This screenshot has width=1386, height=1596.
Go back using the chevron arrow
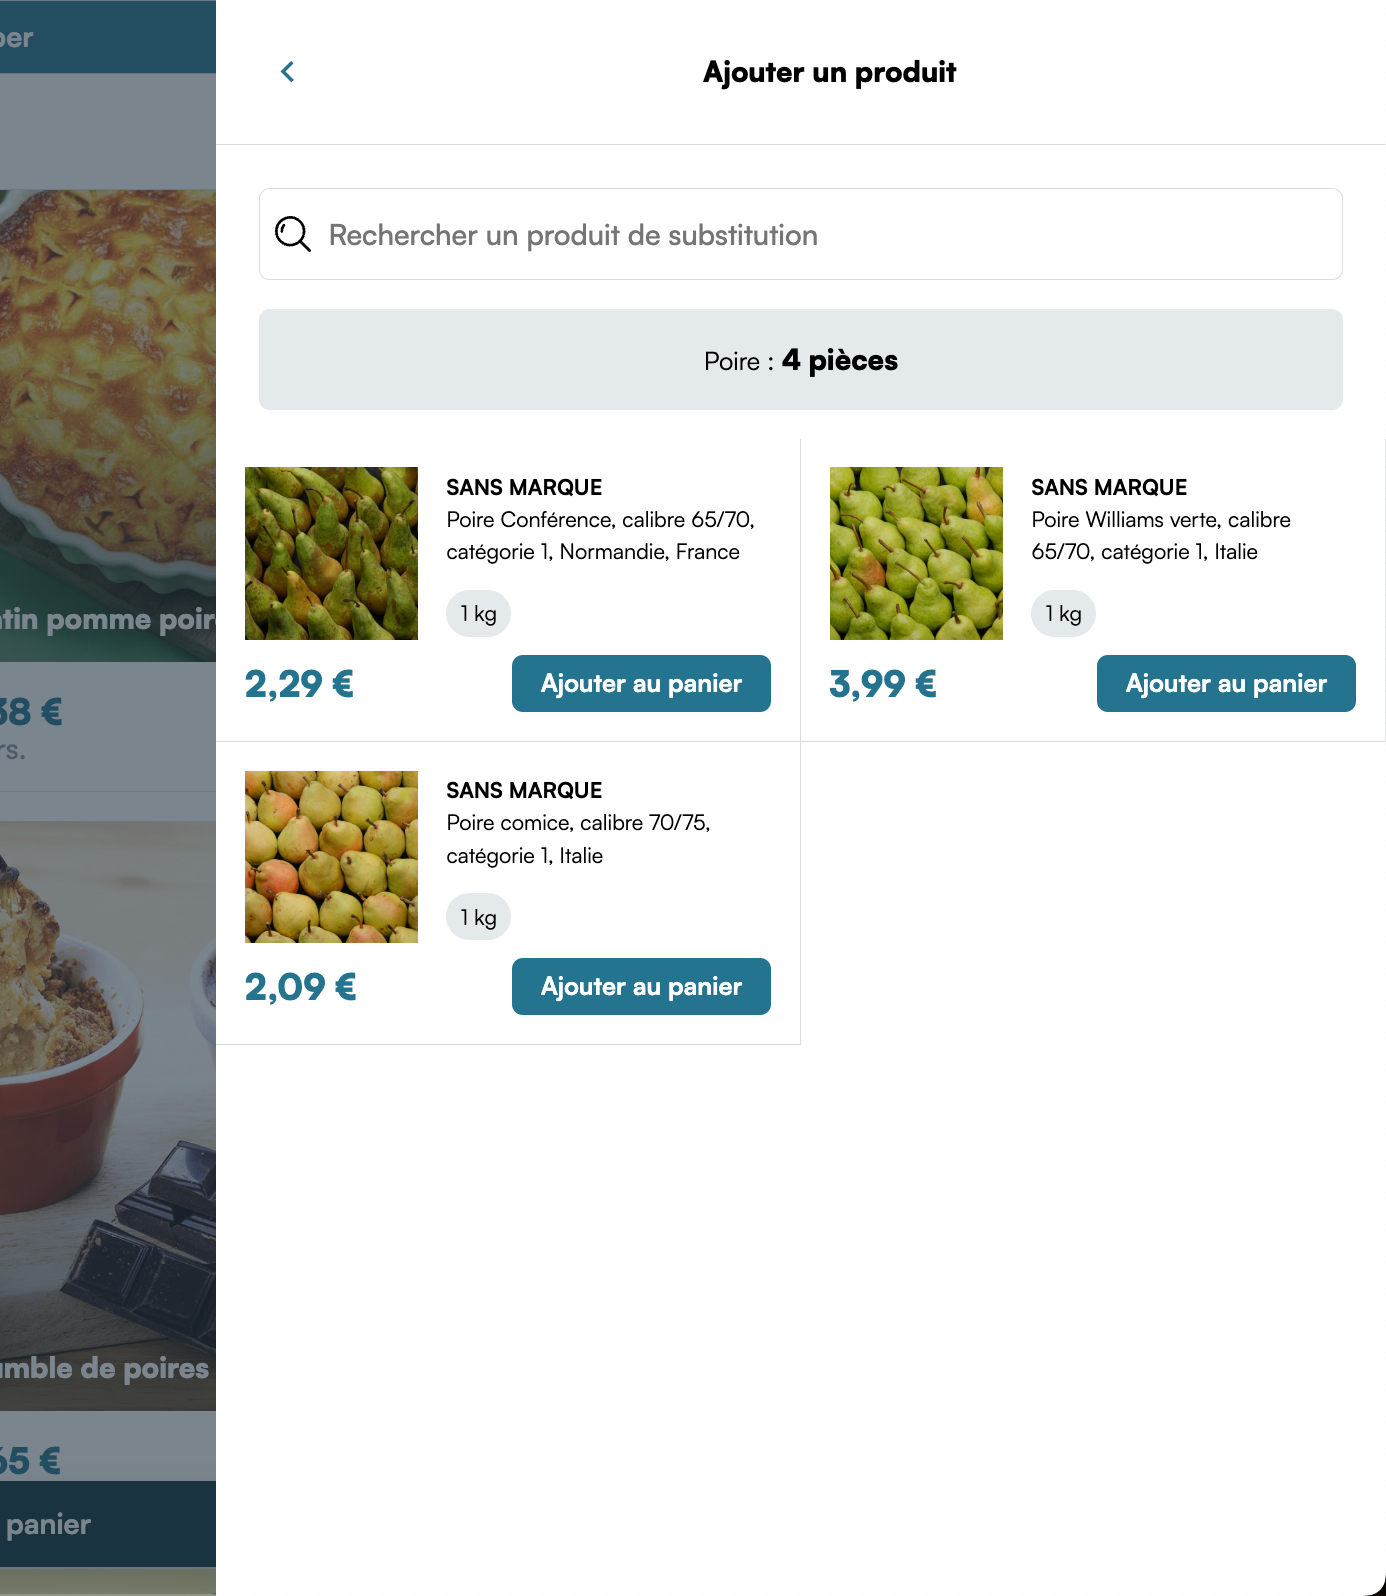tap(288, 72)
